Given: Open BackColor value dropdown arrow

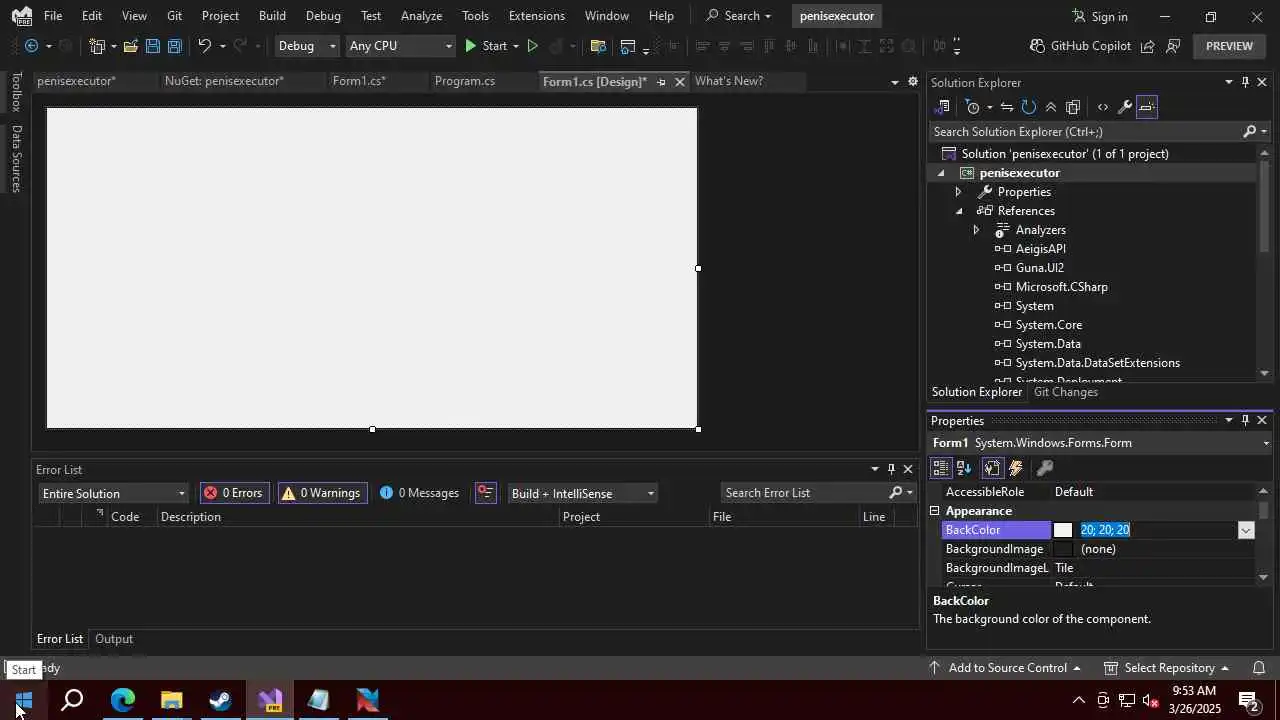Looking at the screenshot, I should [x=1246, y=530].
